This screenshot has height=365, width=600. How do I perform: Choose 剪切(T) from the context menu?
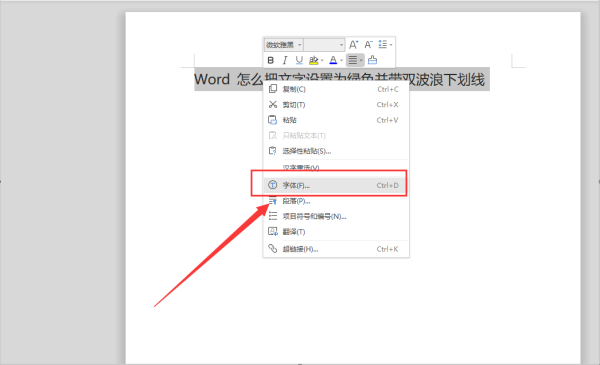pos(336,104)
